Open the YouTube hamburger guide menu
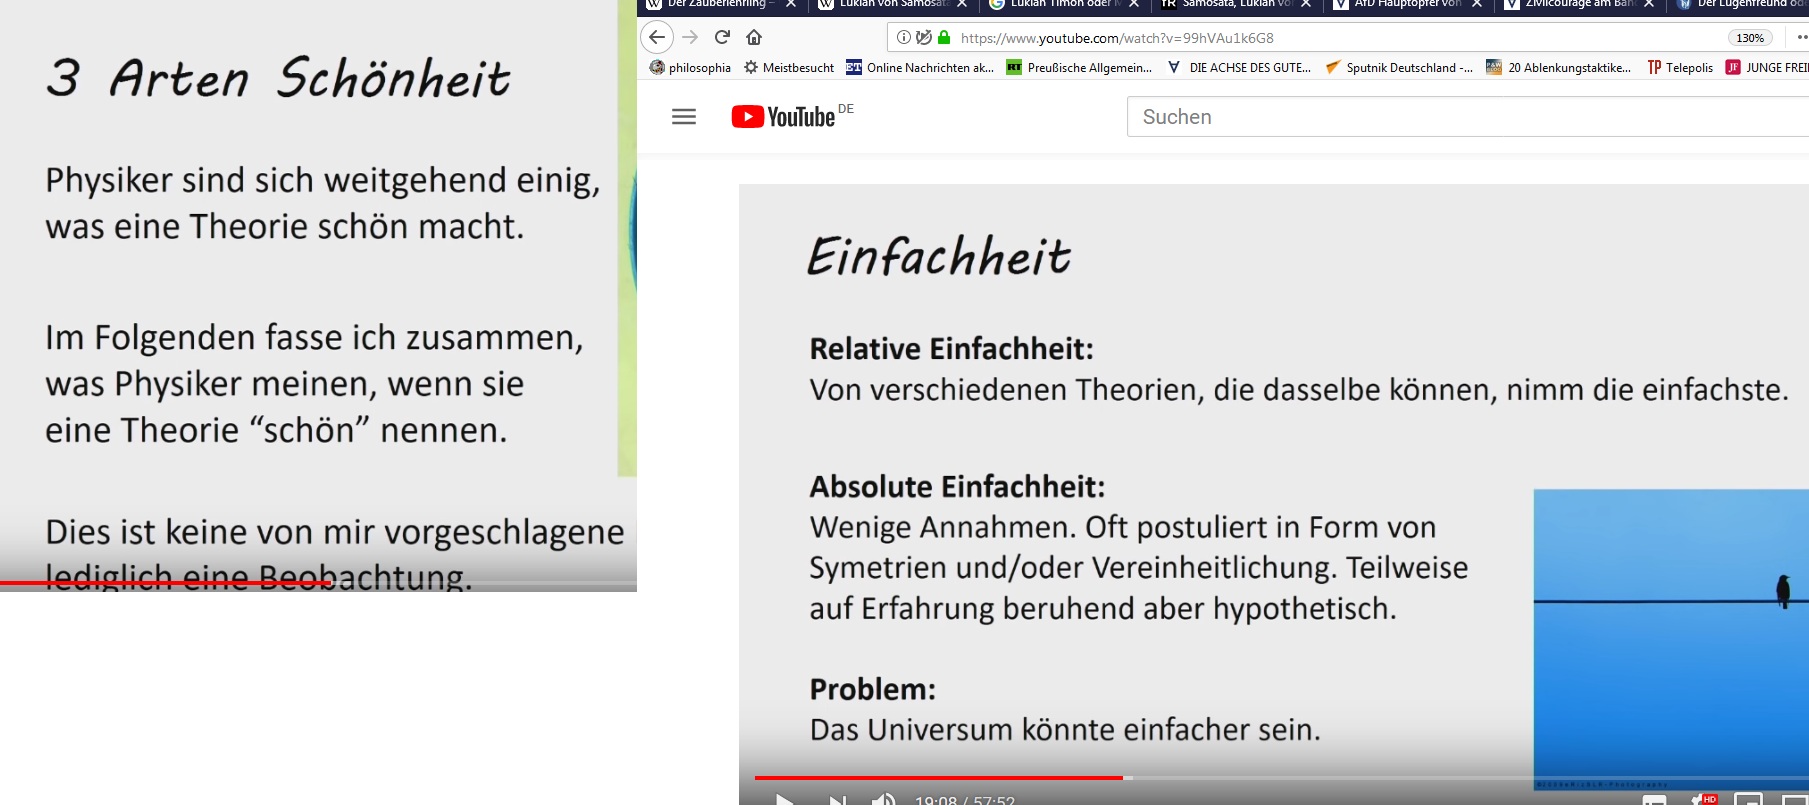1809x805 pixels. 684,117
